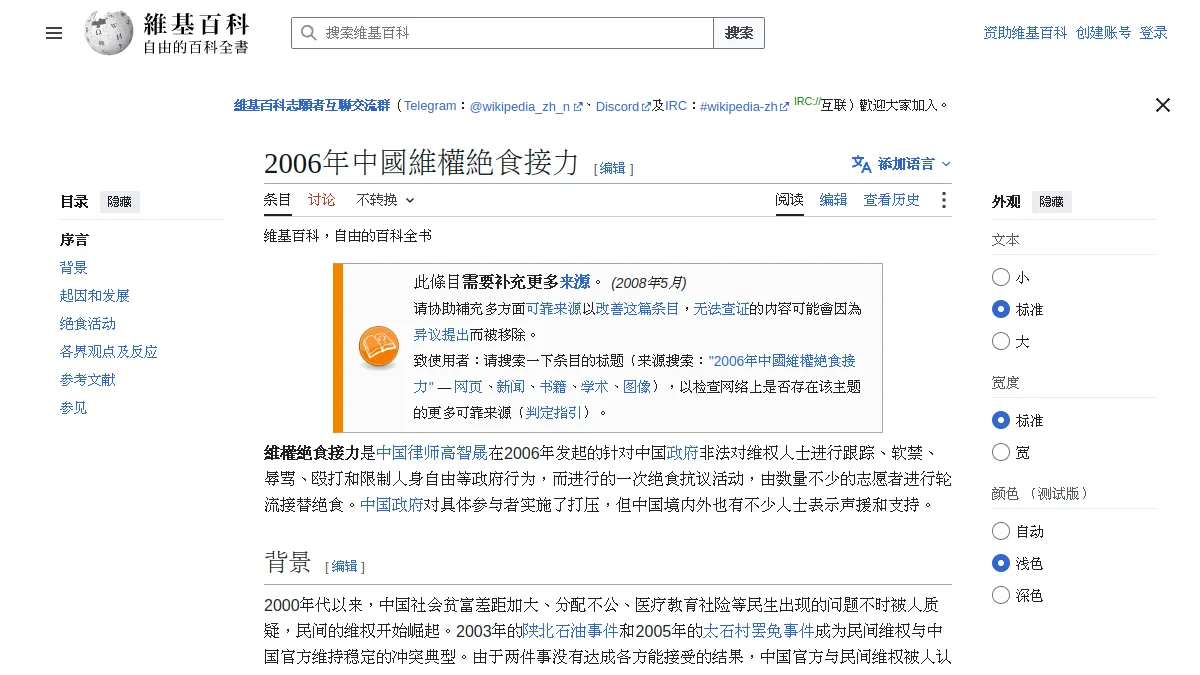This screenshot has height=675, width=1200.
Task: Select the 标准 width option
Action: click(1001, 420)
